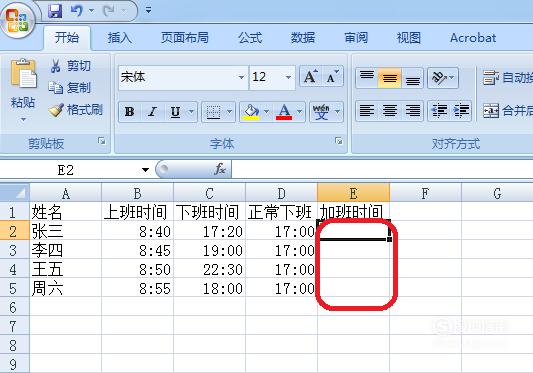
Task: Decrease font size with small A
Action: tap(332, 77)
